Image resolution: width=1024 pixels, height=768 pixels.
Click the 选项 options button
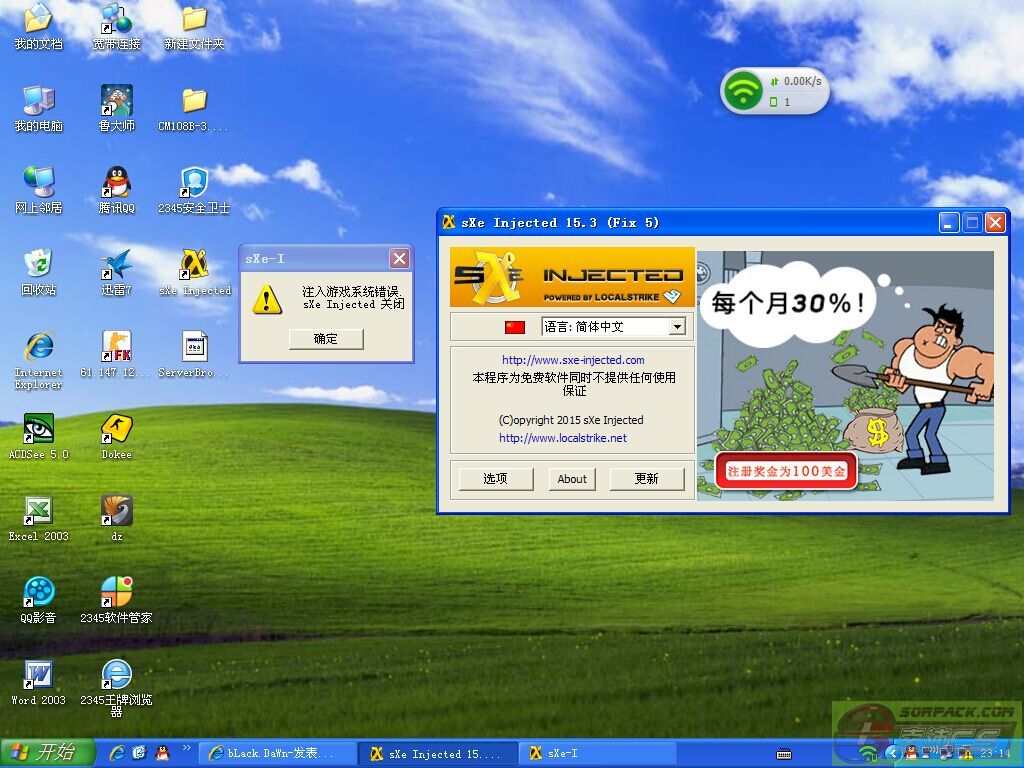(x=495, y=479)
